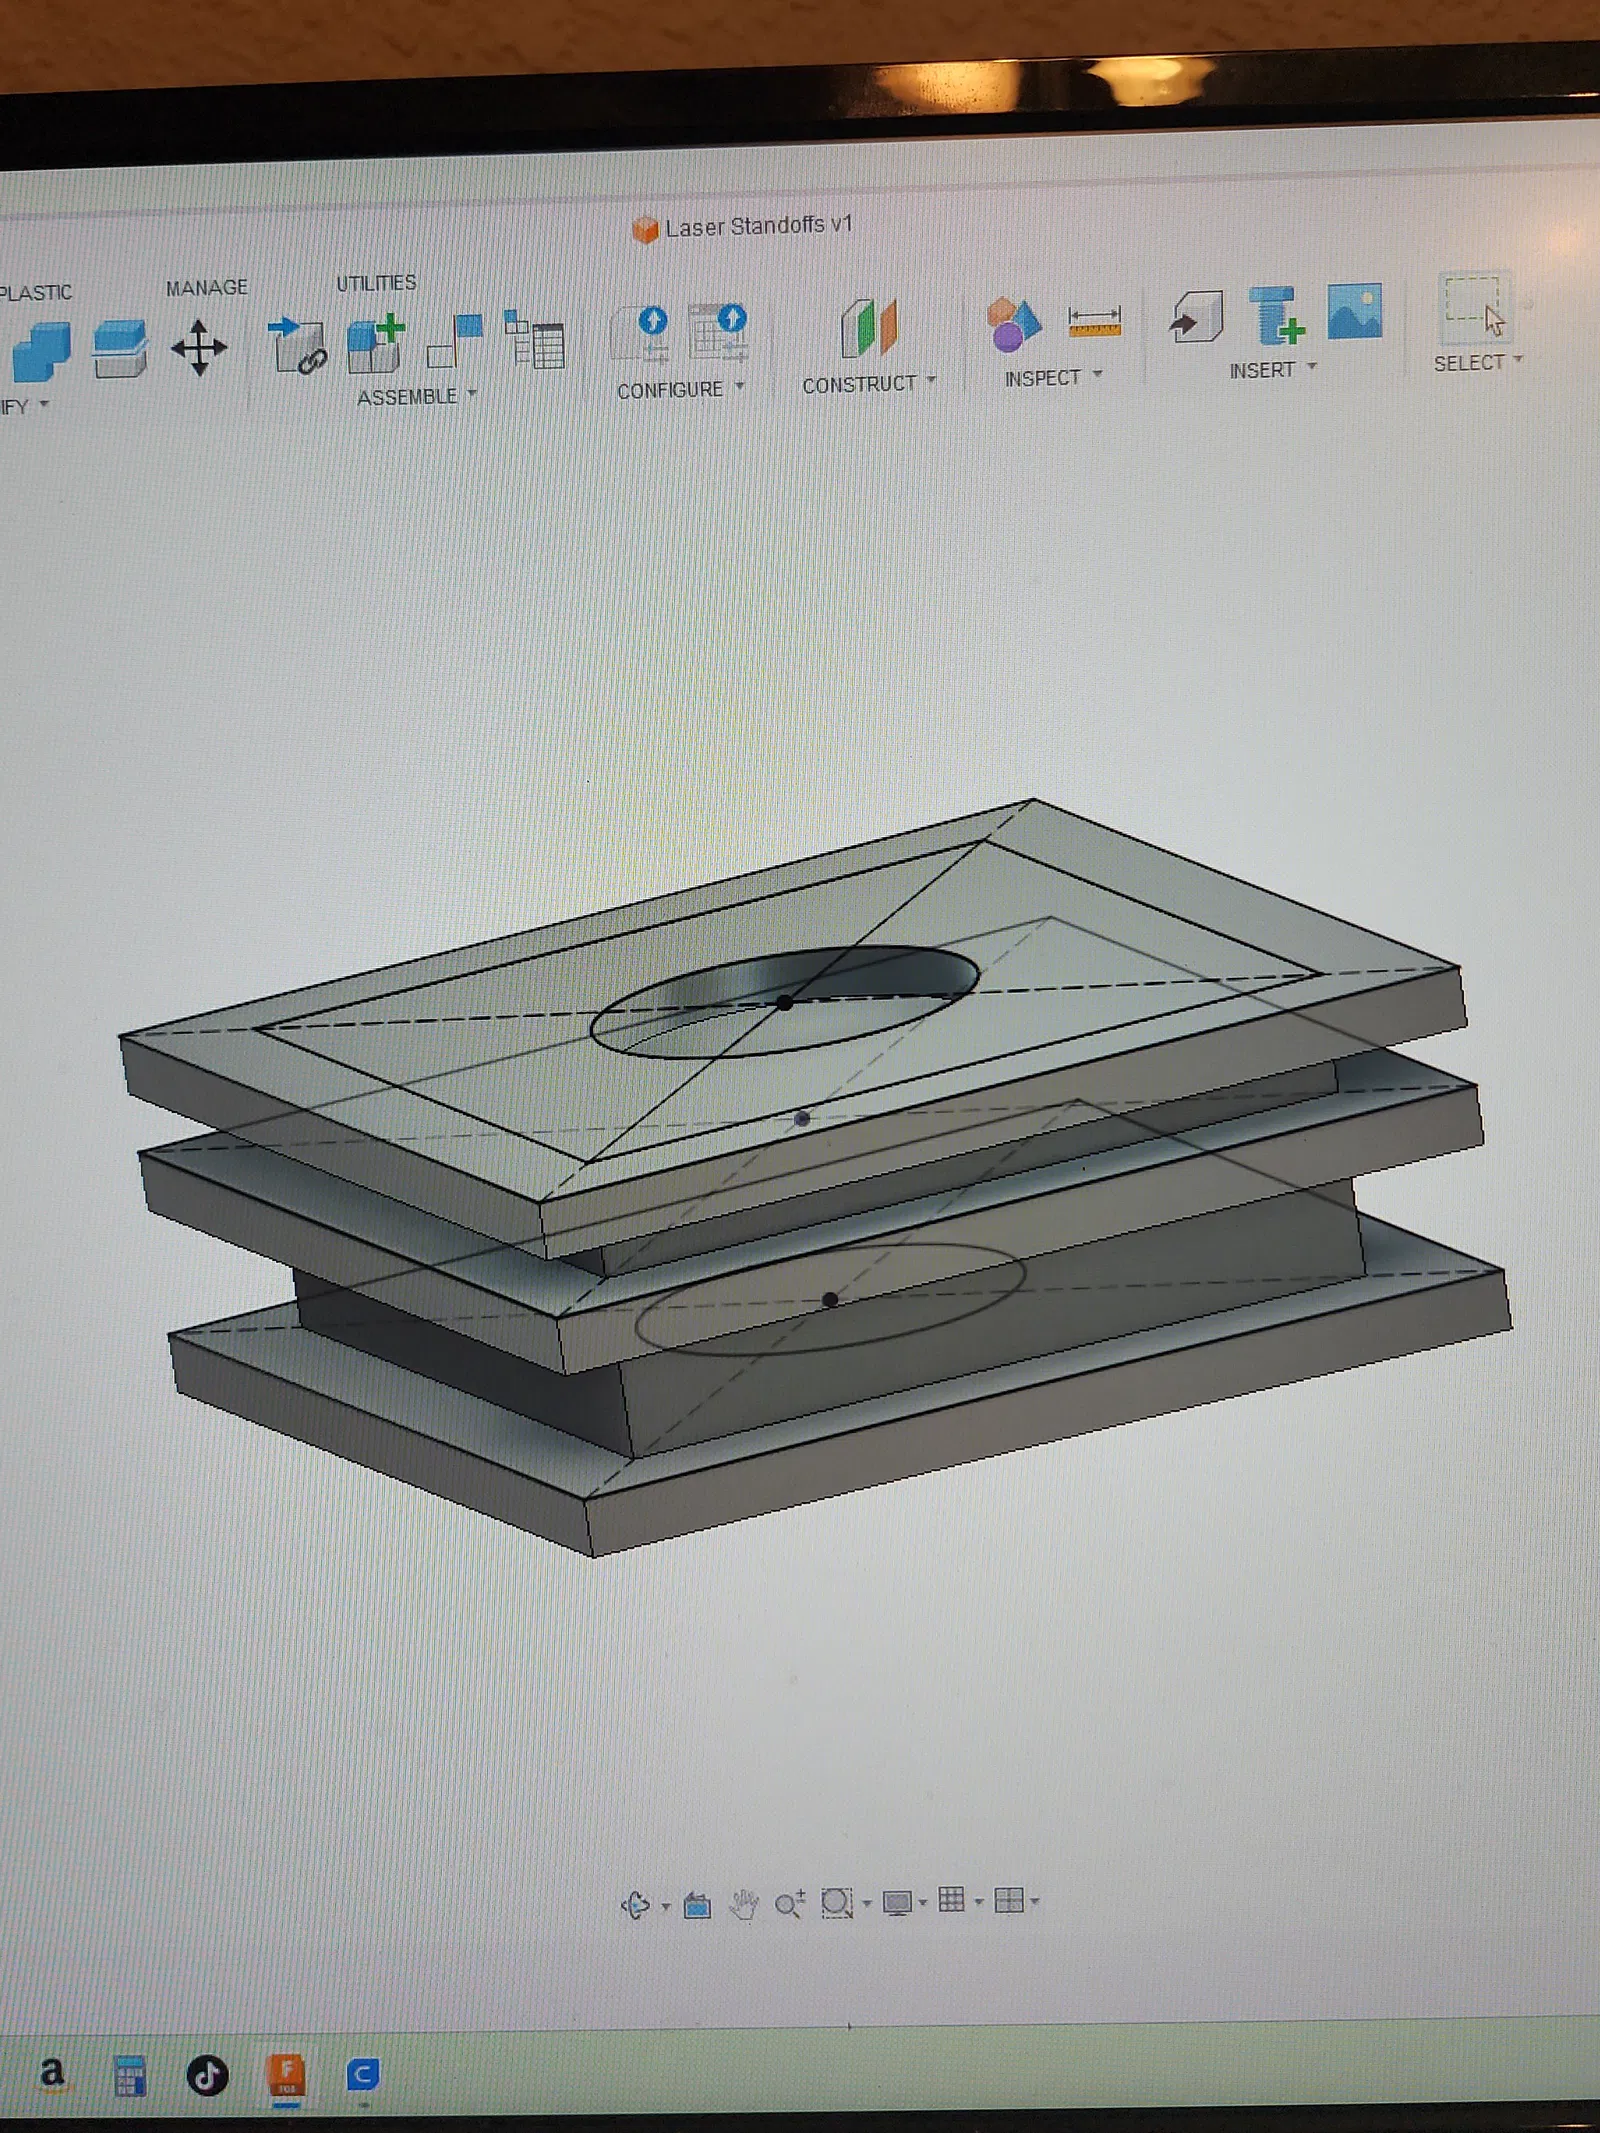The height and width of the screenshot is (2133, 1600).
Task: Activate the Select tool icon
Action: pyautogui.click(x=1474, y=307)
